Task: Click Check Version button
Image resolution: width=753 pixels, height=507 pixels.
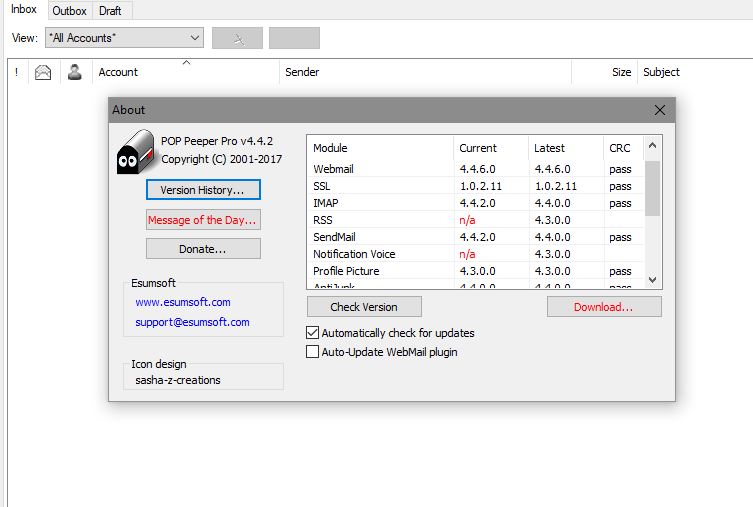Action: [364, 307]
